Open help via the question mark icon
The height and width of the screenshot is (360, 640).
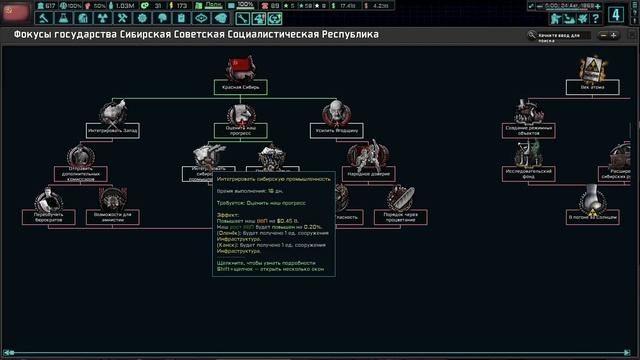coord(596,18)
